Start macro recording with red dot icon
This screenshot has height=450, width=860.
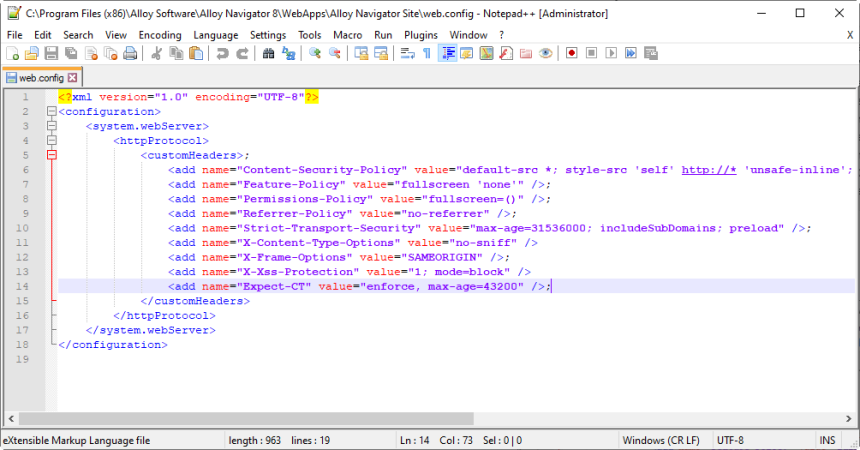pyautogui.click(x=571, y=54)
